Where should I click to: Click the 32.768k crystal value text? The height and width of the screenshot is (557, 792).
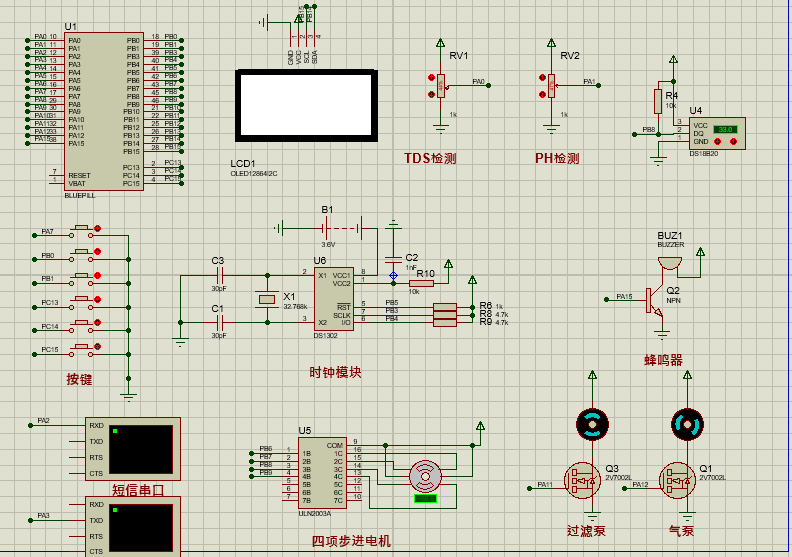click(295, 307)
